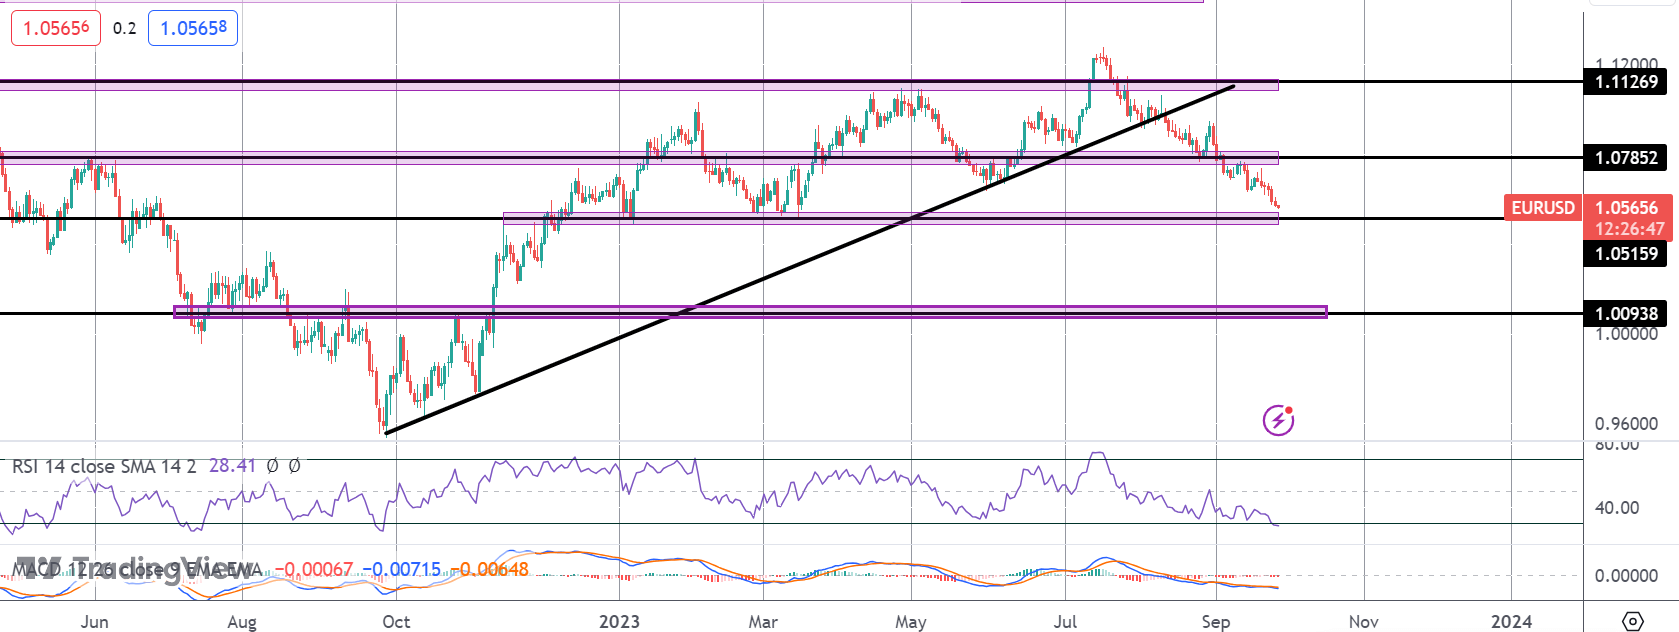Select the 1.05159 price line label

1626,253
